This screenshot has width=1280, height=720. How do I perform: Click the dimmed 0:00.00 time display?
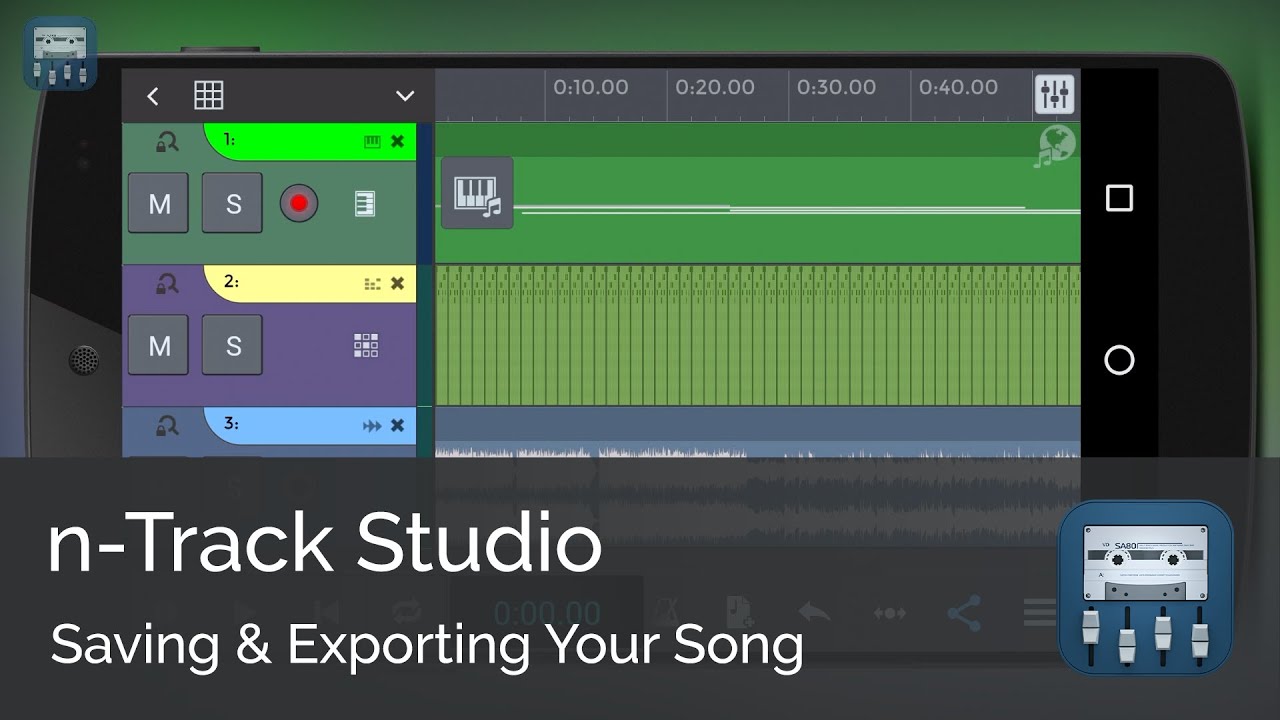click(547, 612)
